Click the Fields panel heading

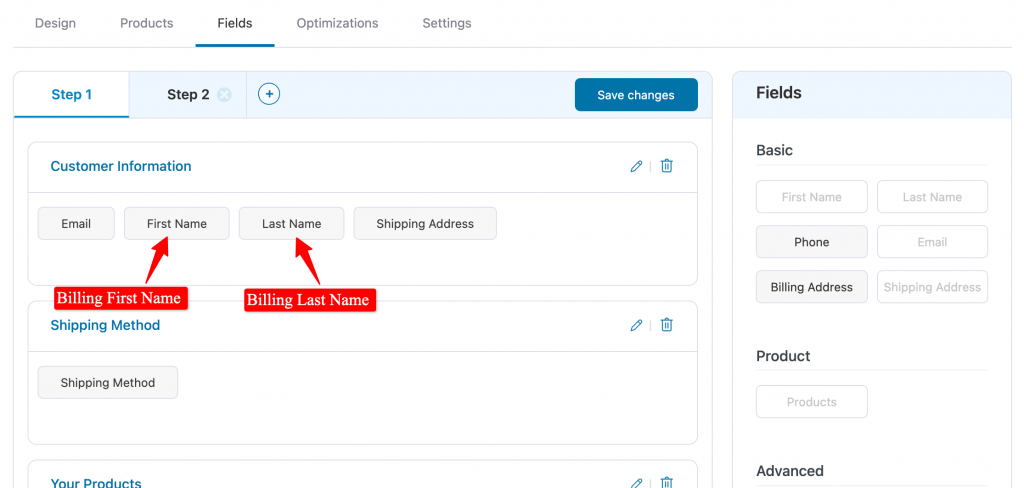pos(778,93)
